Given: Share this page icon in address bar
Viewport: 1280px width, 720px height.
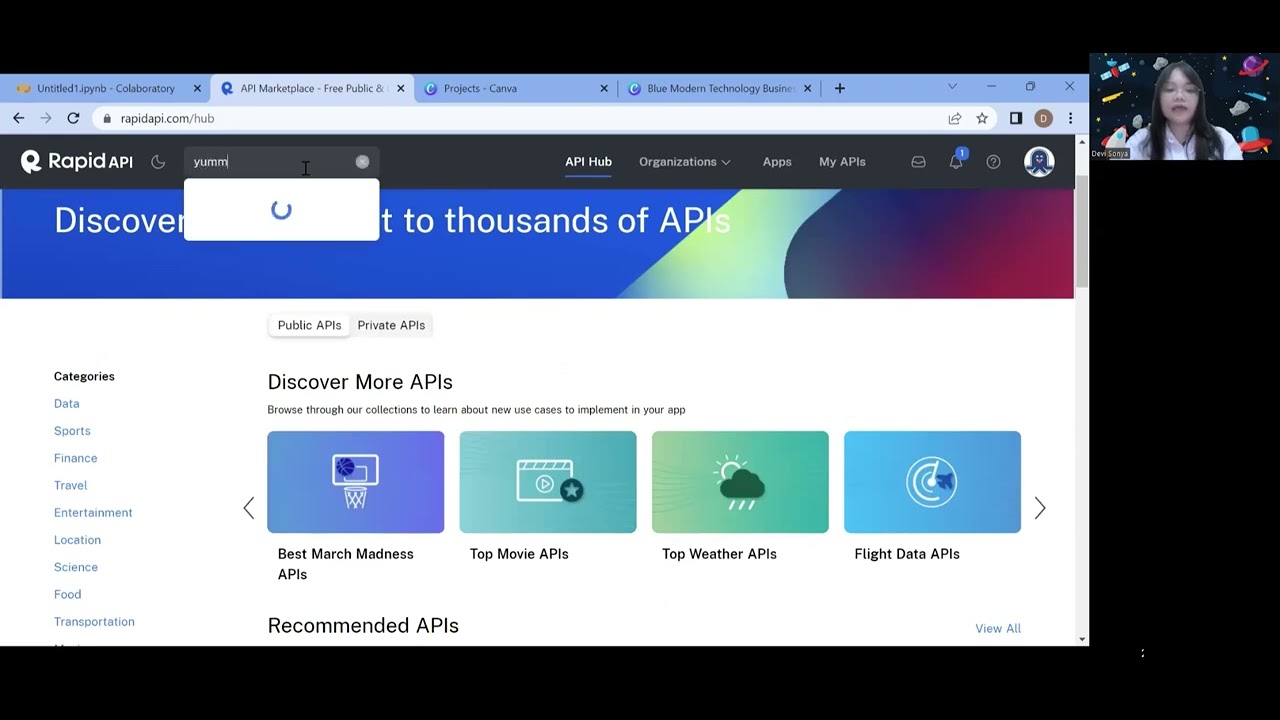Looking at the screenshot, I should click(x=955, y=118).
